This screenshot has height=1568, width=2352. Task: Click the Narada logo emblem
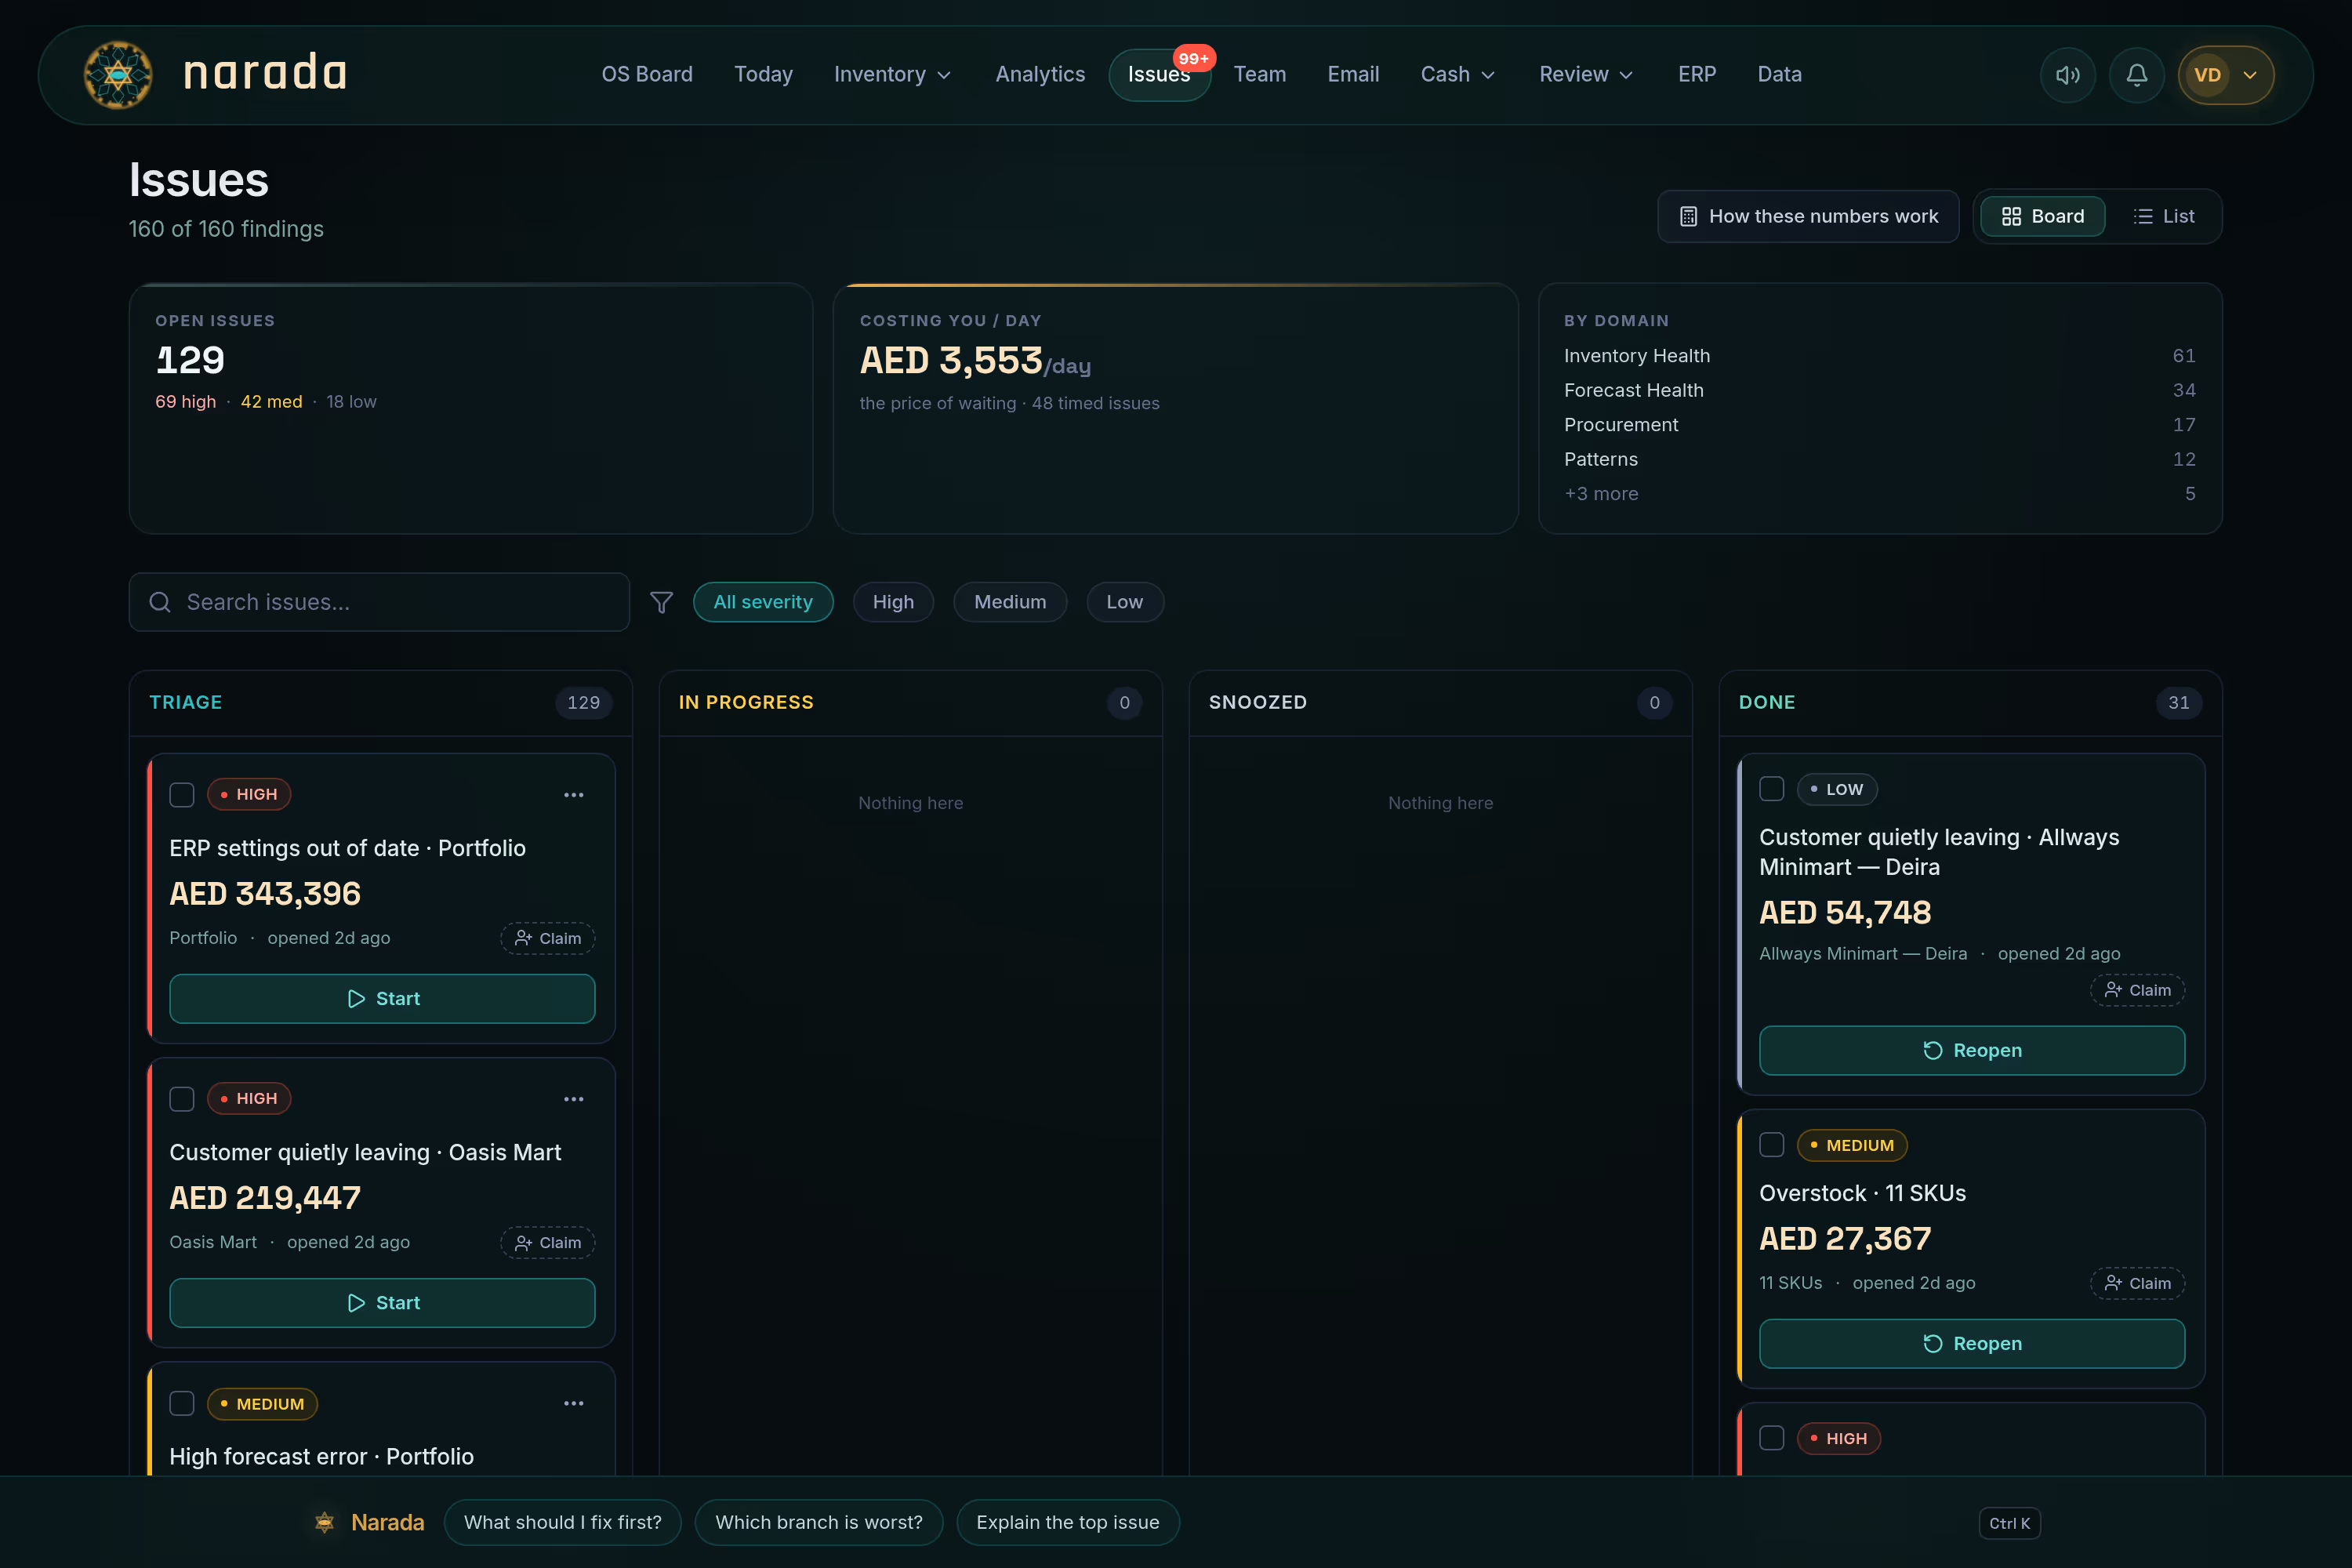(118, 75)
